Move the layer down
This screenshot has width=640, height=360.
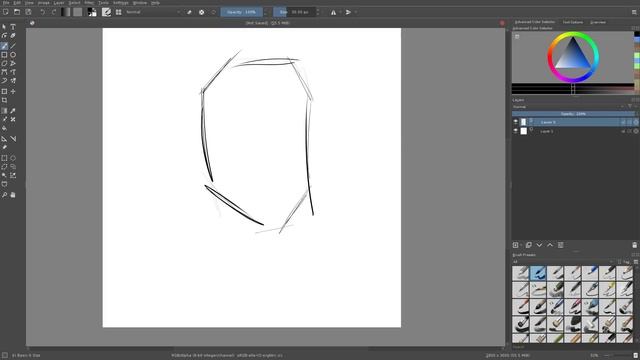539,245
